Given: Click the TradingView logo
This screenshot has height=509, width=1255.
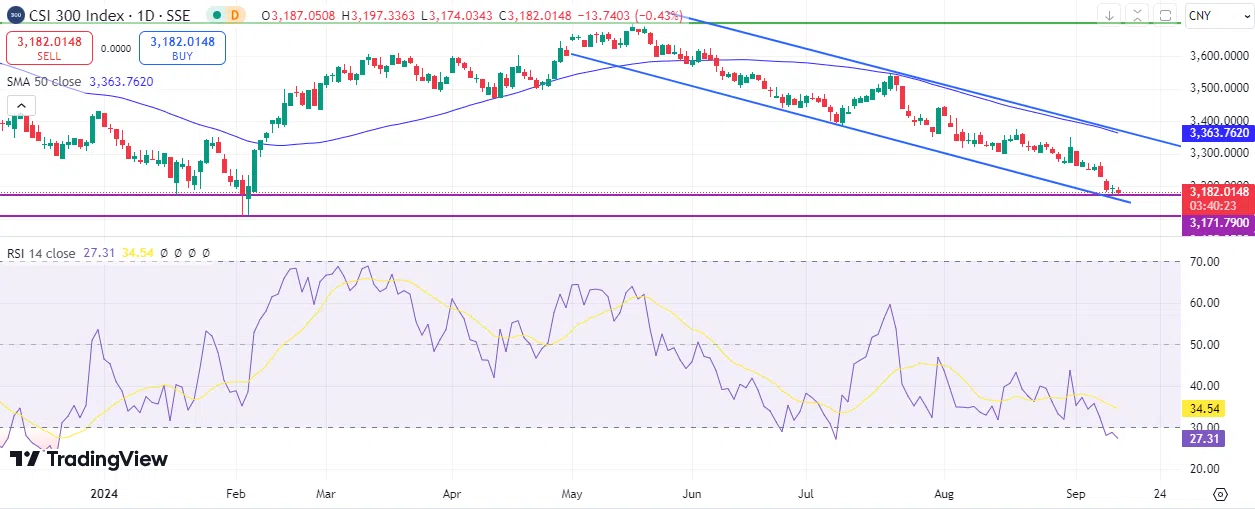Looking at the screenshot, I should pyautogui.click(x=88, y=459).
